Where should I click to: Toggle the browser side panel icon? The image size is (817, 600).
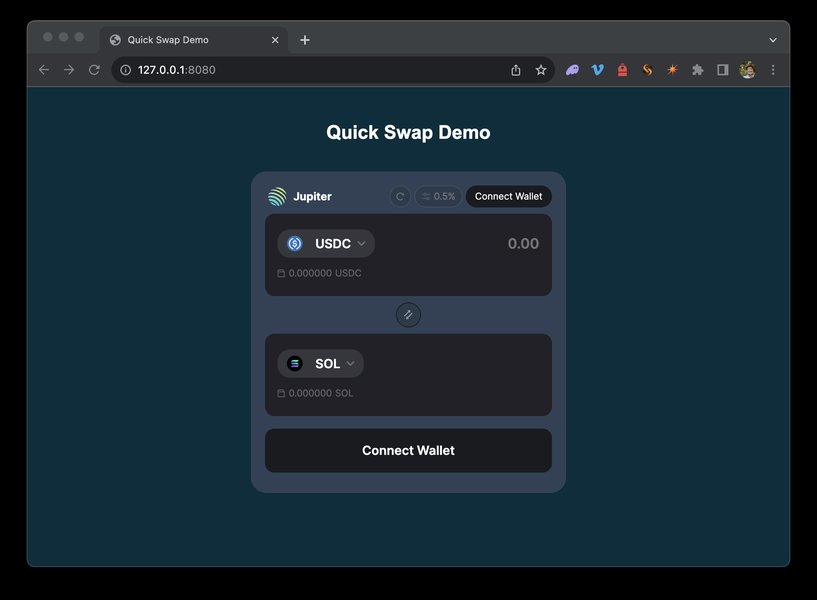point(722,70)
